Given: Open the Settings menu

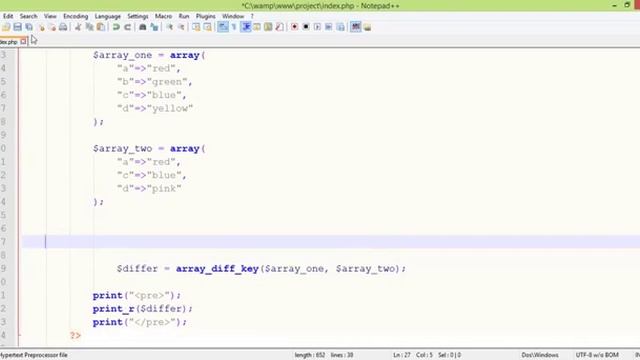Looking at the screenshot, I should (x=138, y=16).
